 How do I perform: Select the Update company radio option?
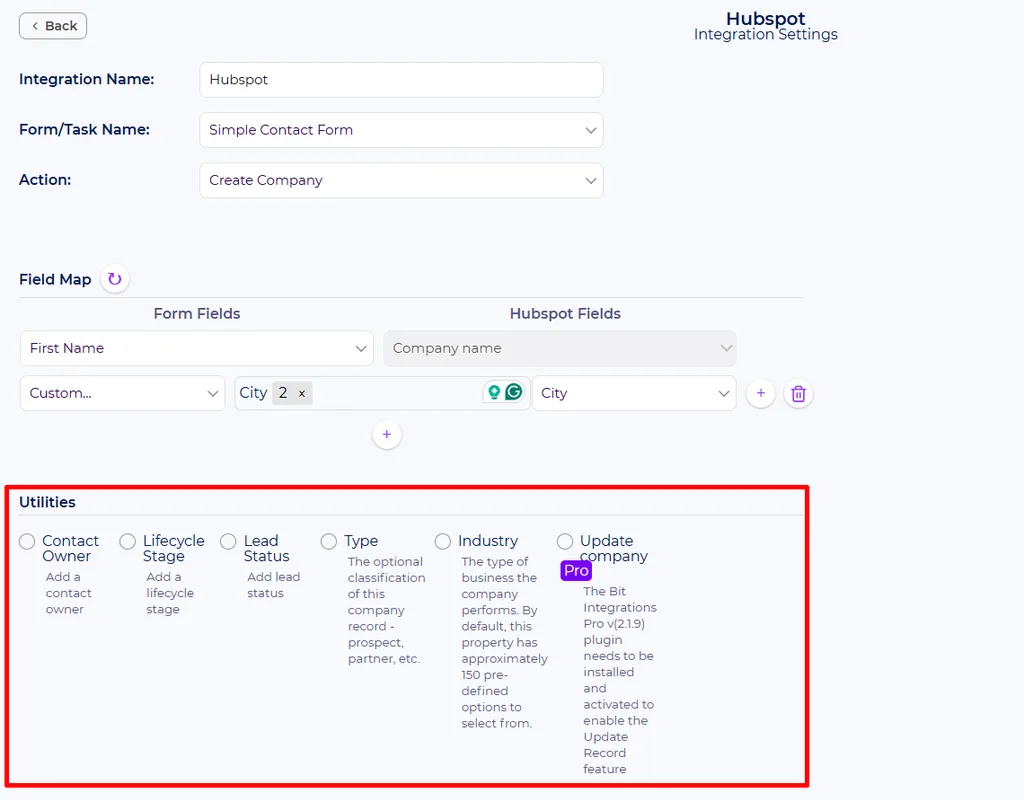(565, 541)
